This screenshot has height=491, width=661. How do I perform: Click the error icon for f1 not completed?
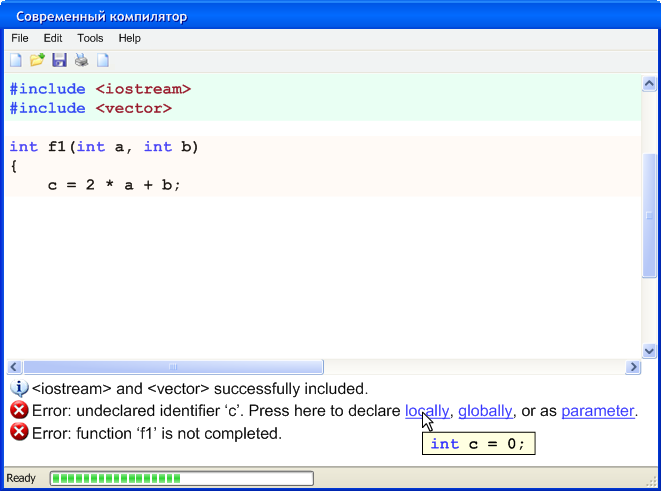pyautogui.click(x=19, y=432)
